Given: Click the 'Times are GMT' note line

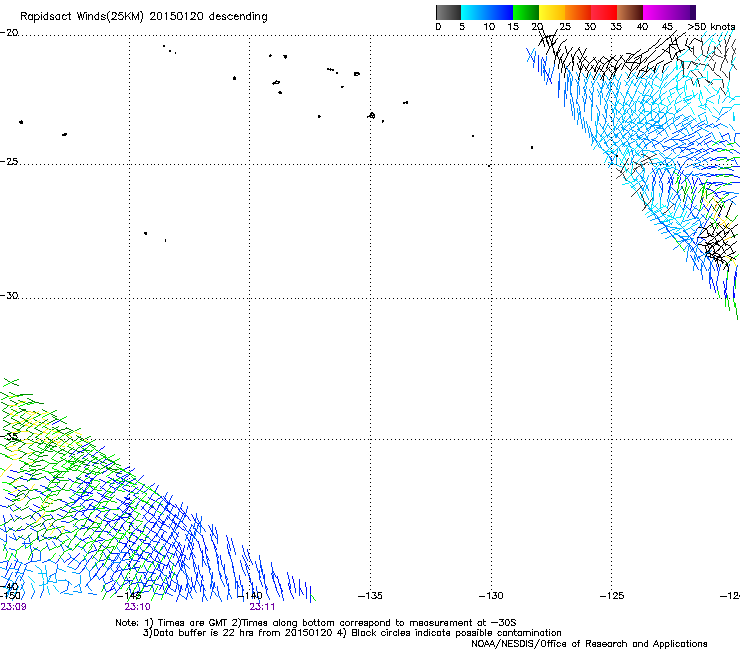Looking at the screenshot, I should (x=316, y=623).
